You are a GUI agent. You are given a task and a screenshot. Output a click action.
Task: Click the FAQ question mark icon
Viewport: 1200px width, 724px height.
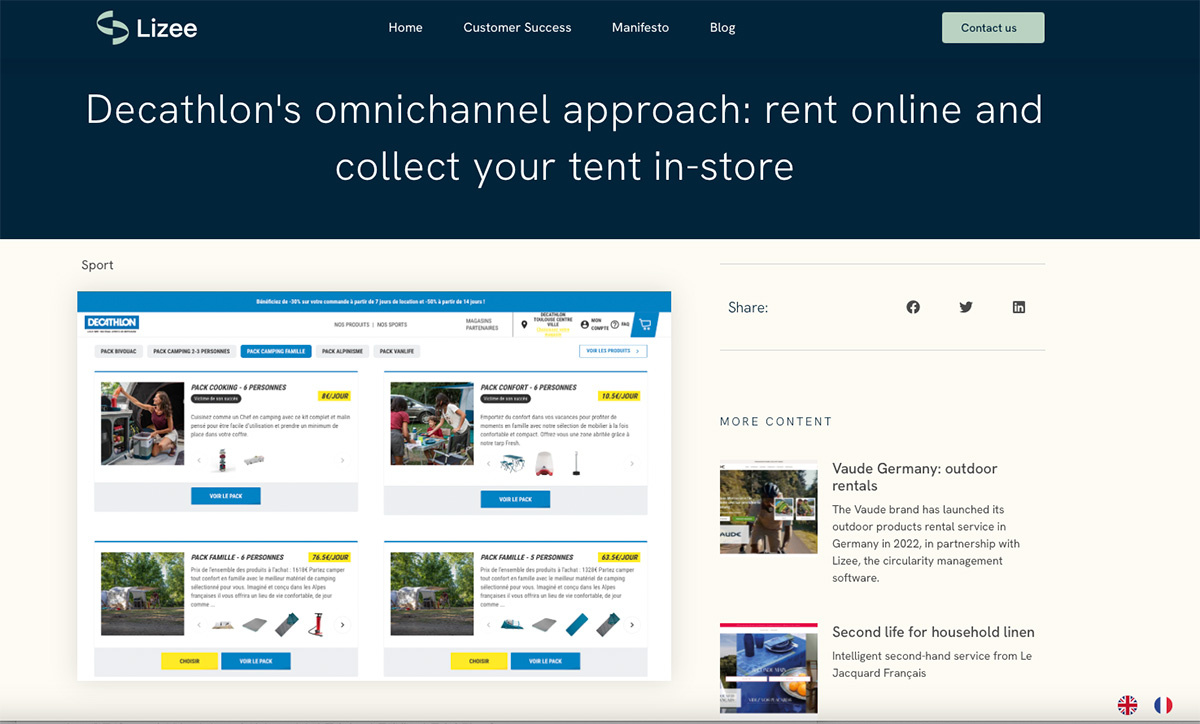(x=615, y=324)
